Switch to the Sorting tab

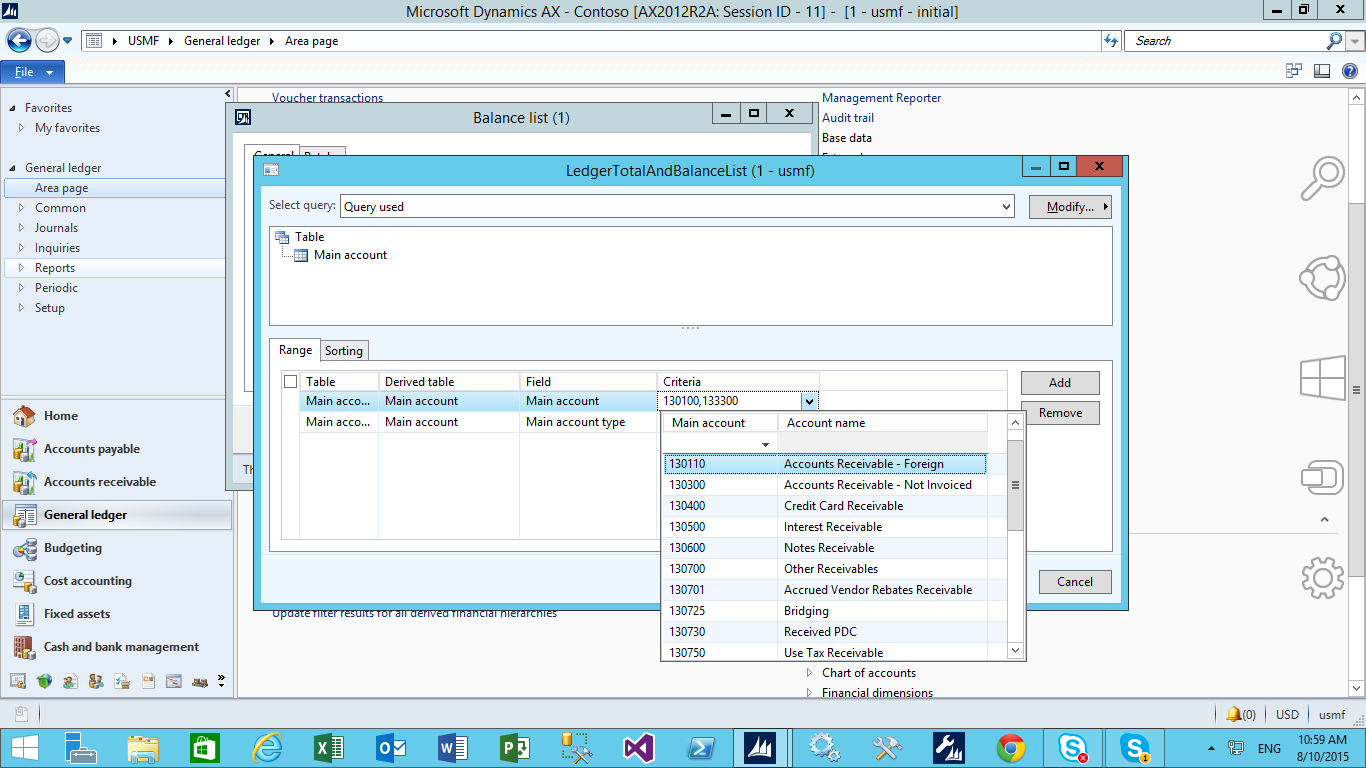(344, 351)
